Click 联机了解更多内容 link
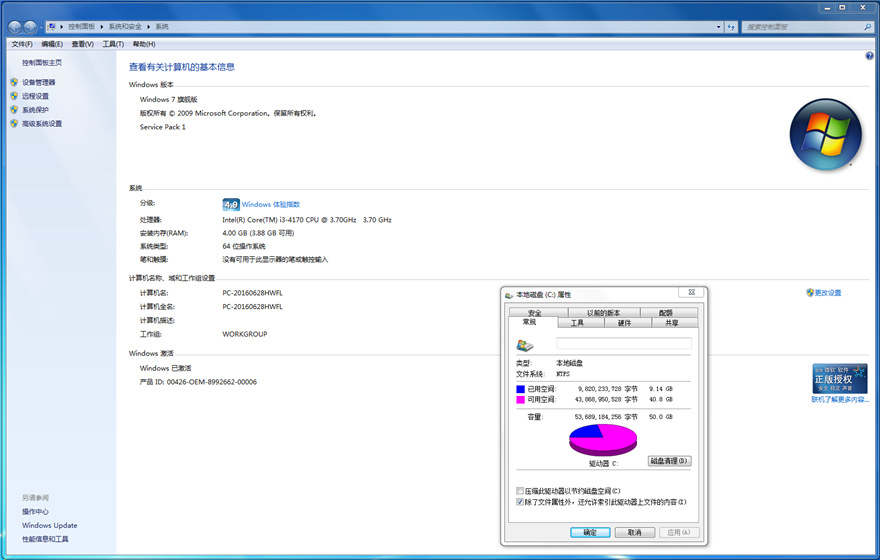The height and width of the screenshot is (560, 880). (x=840, y=400)
